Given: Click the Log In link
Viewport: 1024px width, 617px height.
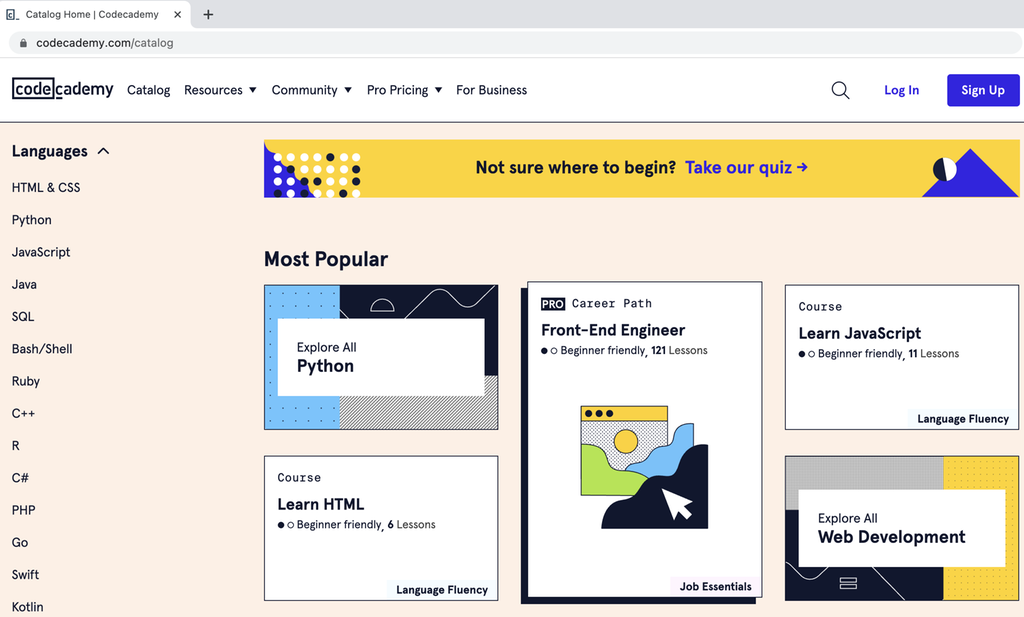Looking at the screenshot, I should (x=901, y=90).
